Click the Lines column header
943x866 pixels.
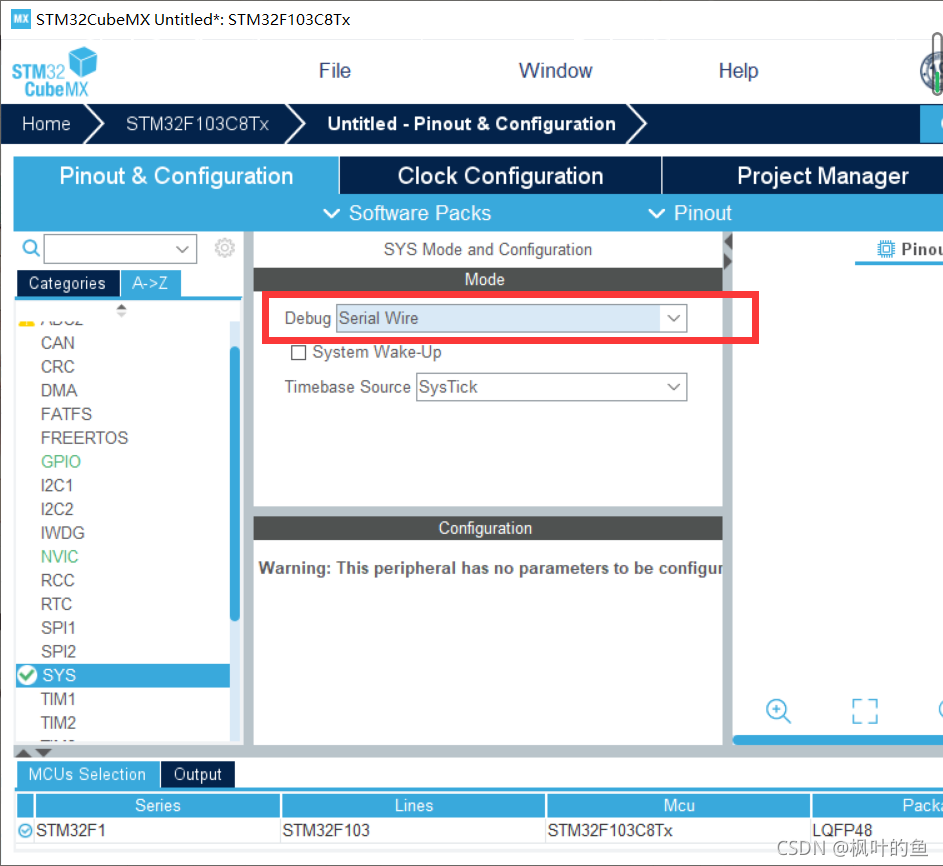tap(414, 805)
